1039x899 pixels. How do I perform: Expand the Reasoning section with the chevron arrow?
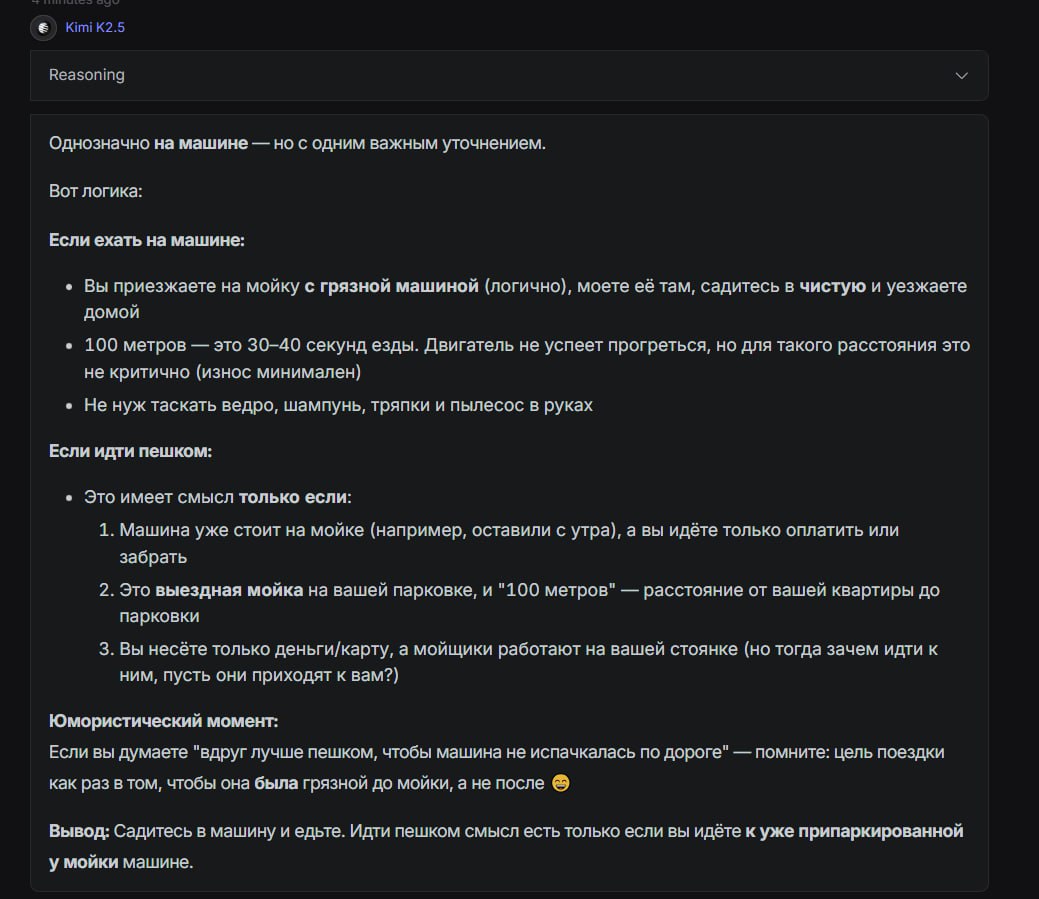tap(961, 75)
